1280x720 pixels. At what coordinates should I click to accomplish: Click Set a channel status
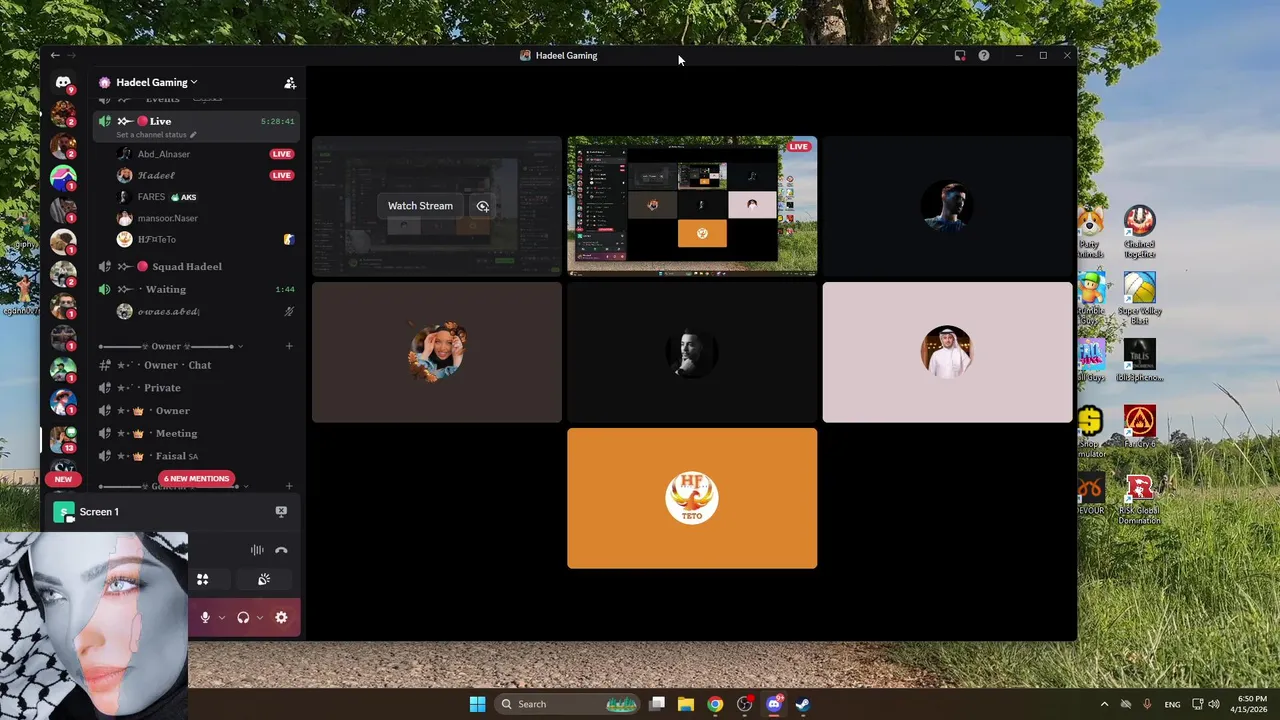152,135
